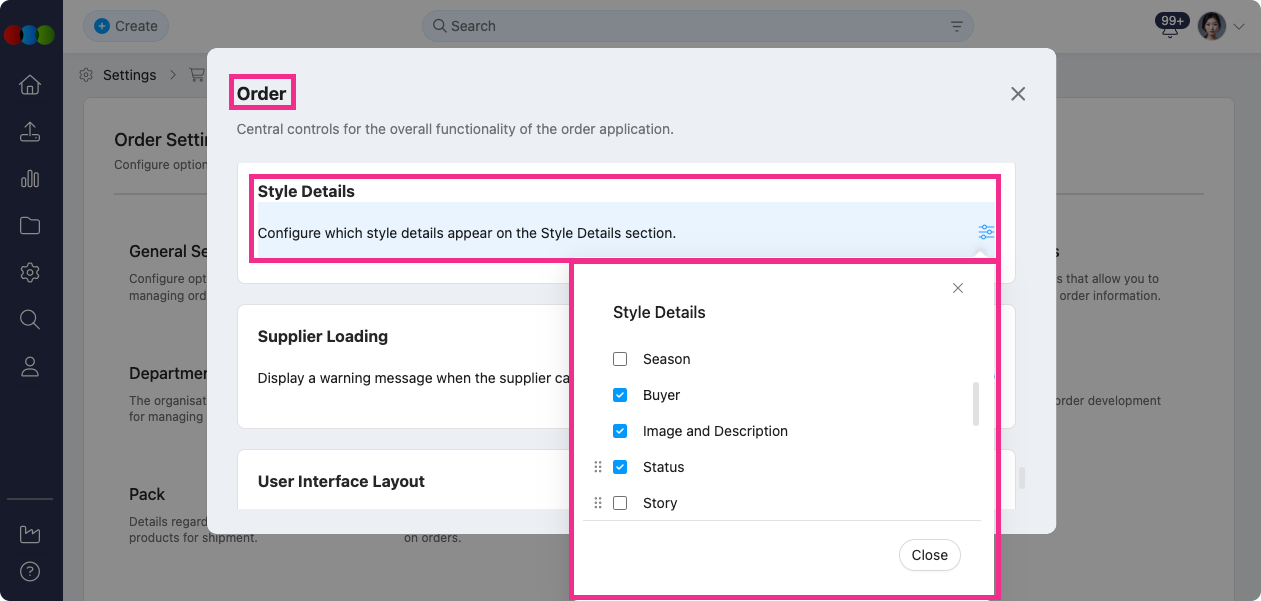Uncheck the Buyer checkbox
The image size is (1261, 601).
click(x=620, y=395)
